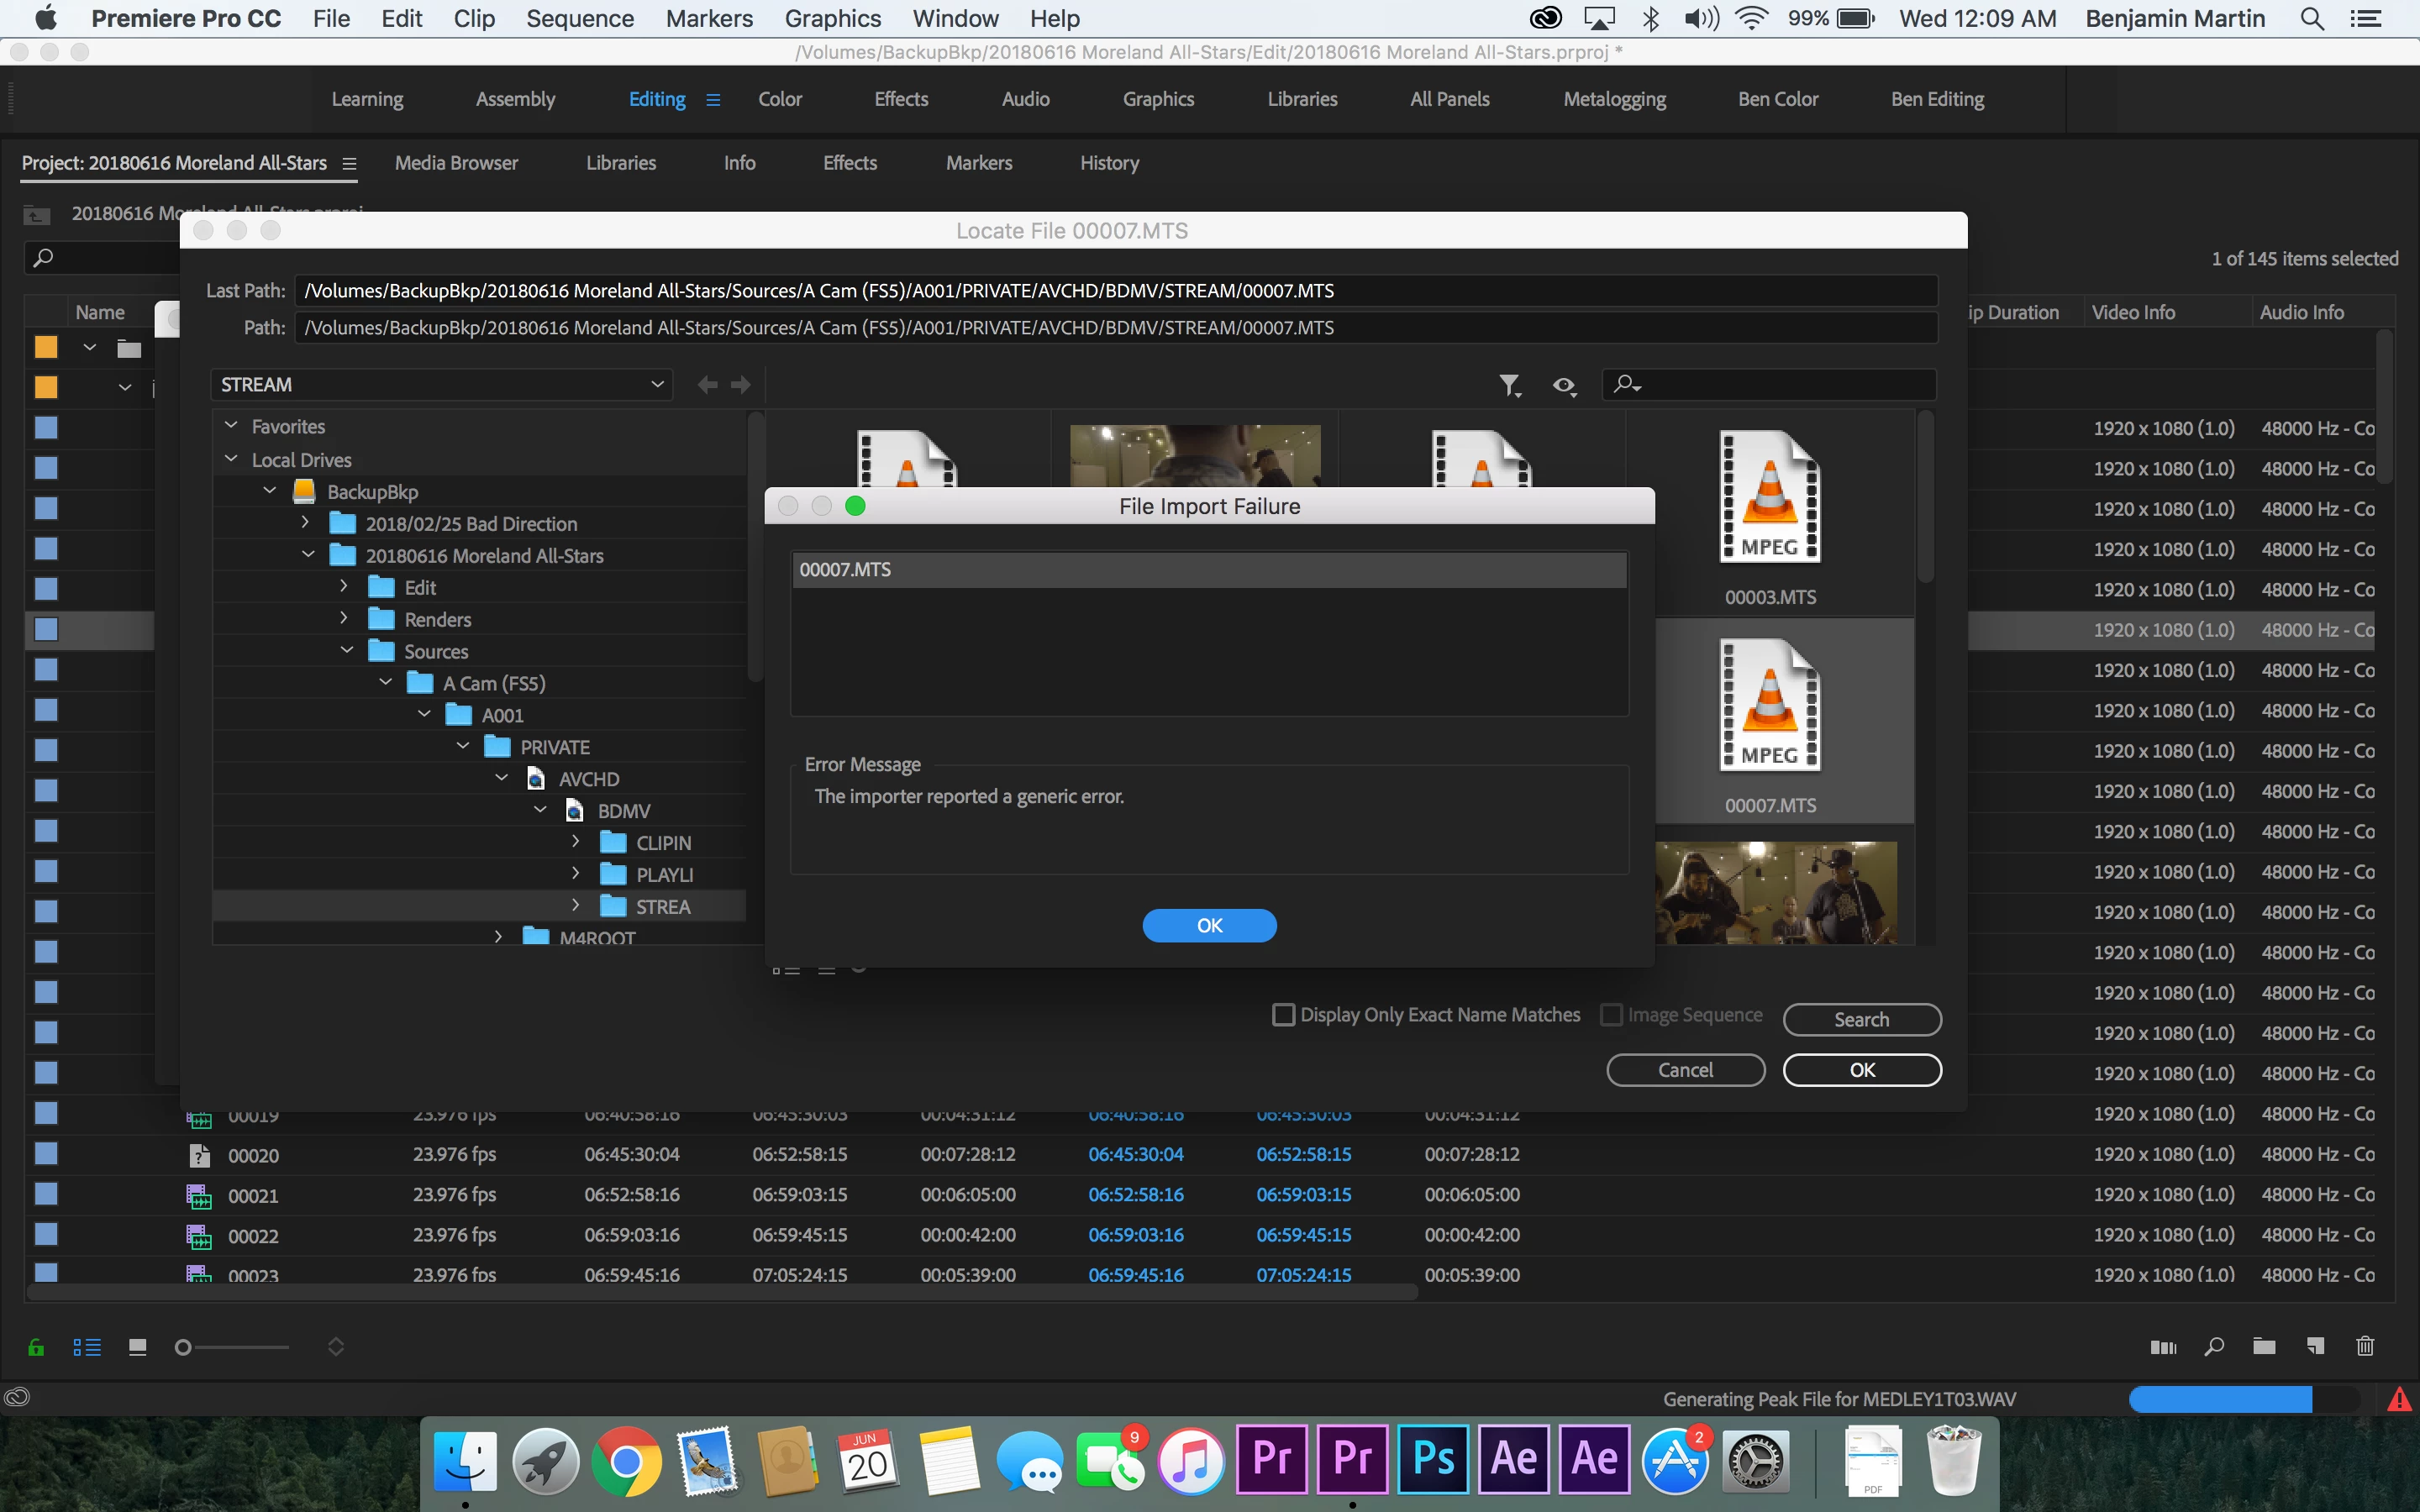
Task: Open the Sequence menu
Action: tap(579, 18)
